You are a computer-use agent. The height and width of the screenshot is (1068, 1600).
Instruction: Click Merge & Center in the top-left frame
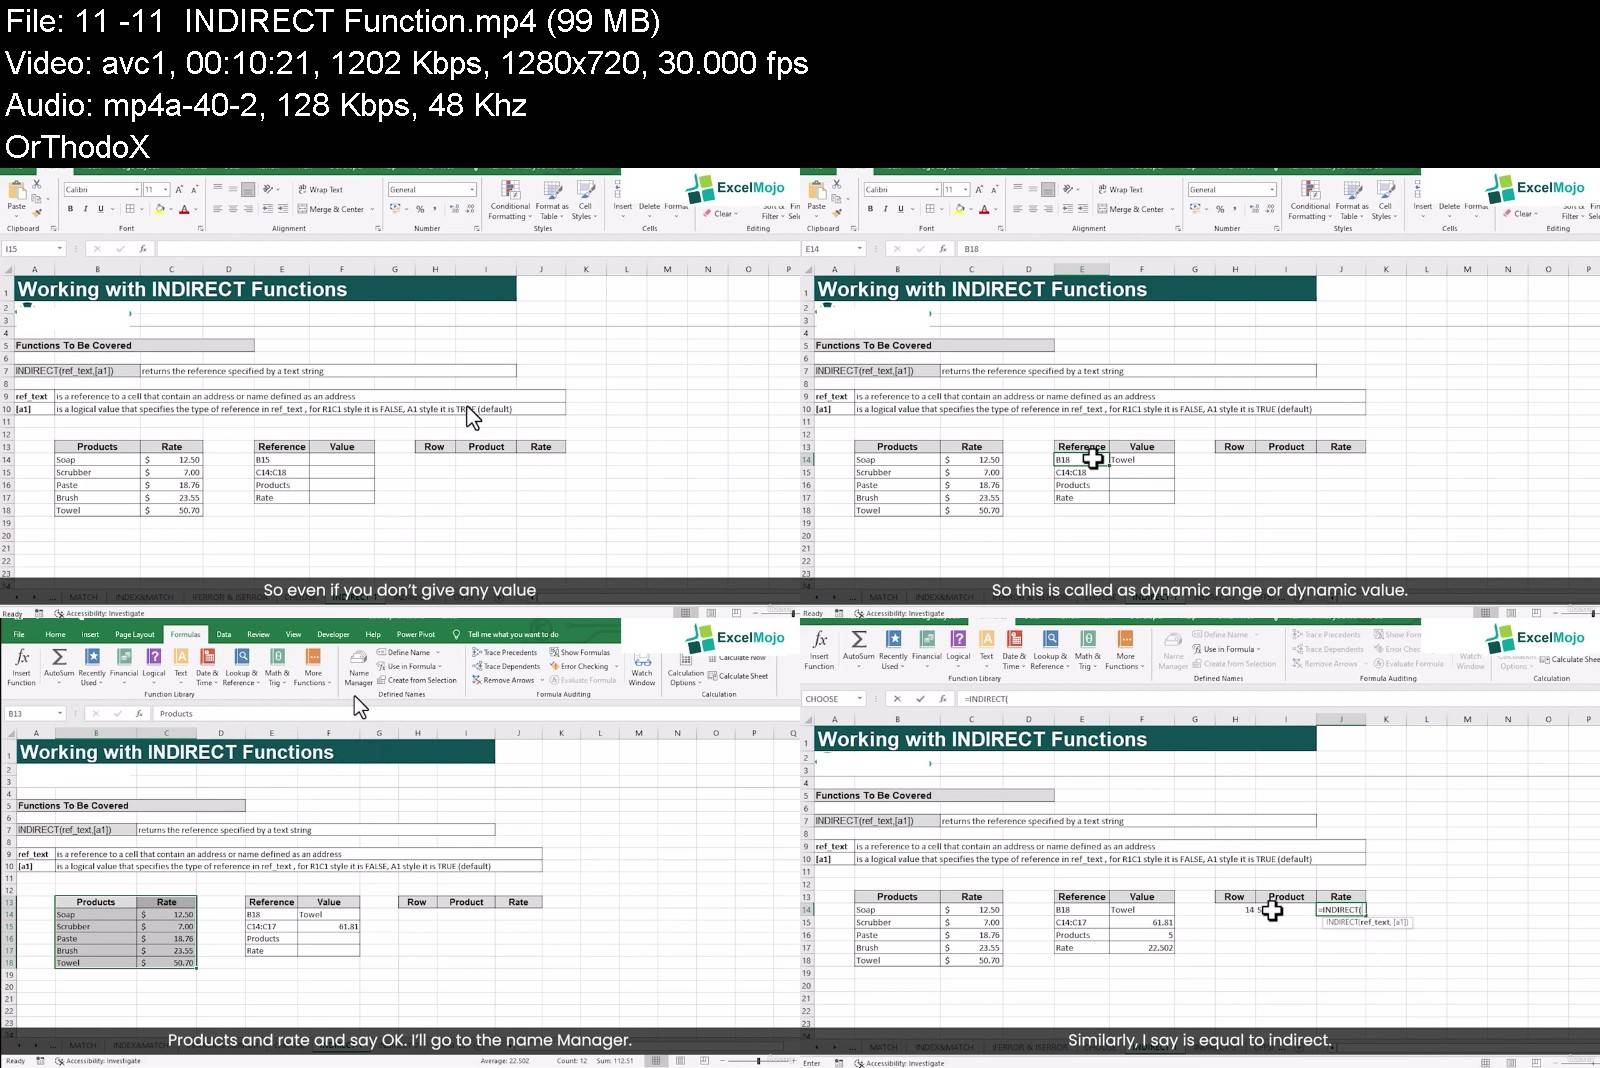[x=336, y=209]
